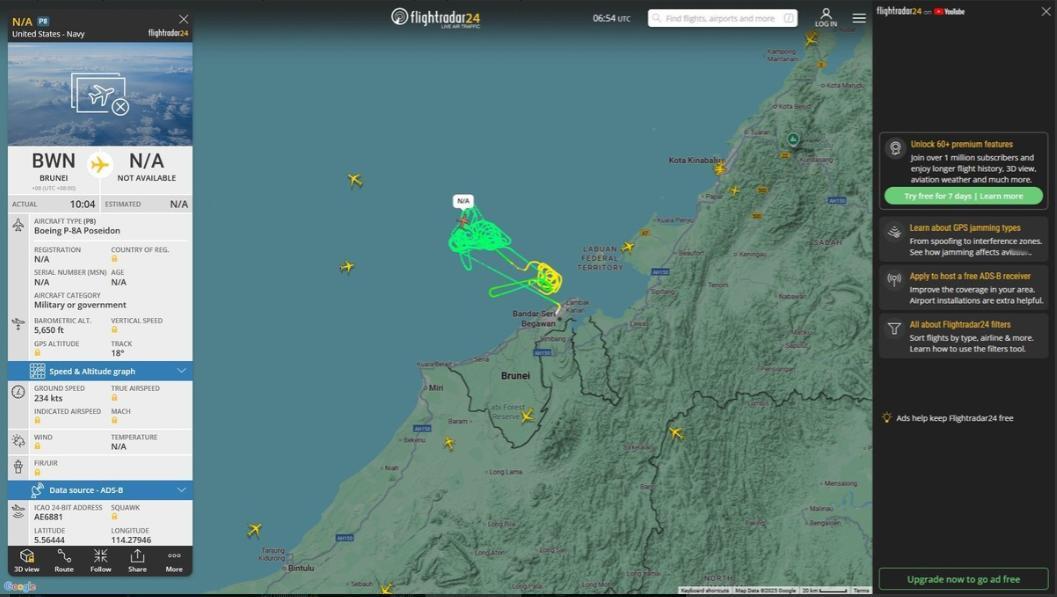Screen dimensions: 1057x597
Task: Click the Speed & Altitude graph icon
Action: tap(37, 371)
